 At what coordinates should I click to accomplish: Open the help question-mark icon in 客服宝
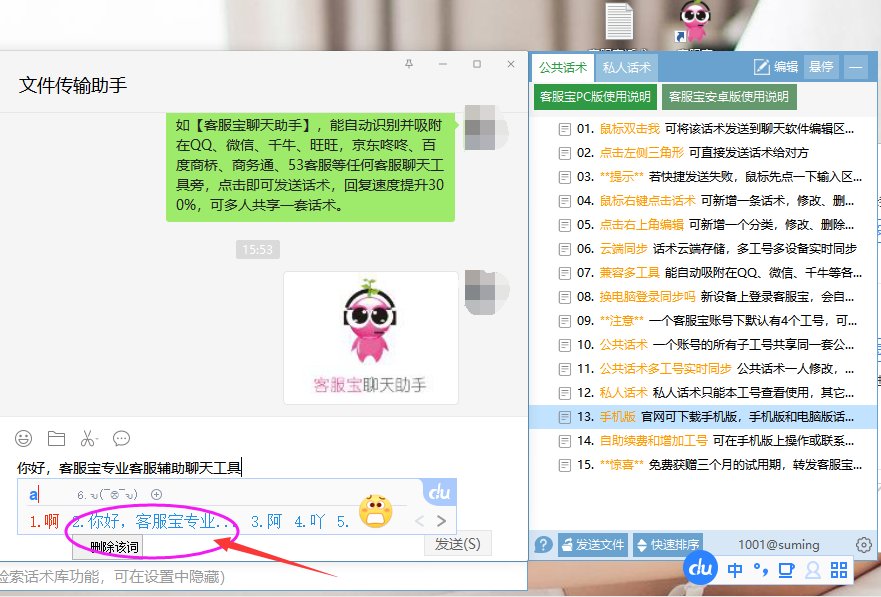541,545
